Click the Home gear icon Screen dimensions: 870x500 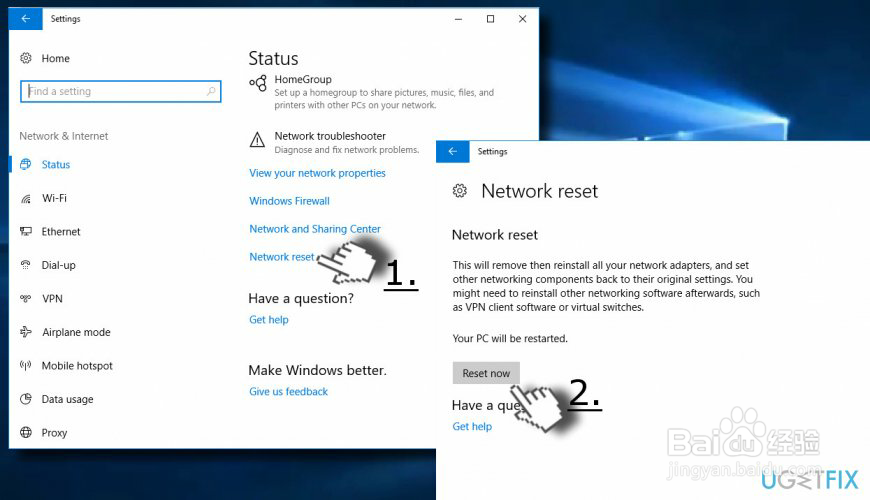pos(26,58)
